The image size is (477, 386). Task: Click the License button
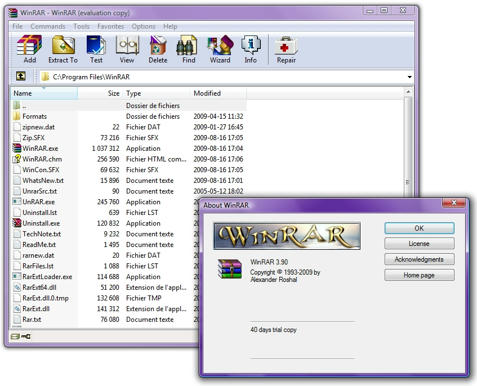tap(419, 244)
